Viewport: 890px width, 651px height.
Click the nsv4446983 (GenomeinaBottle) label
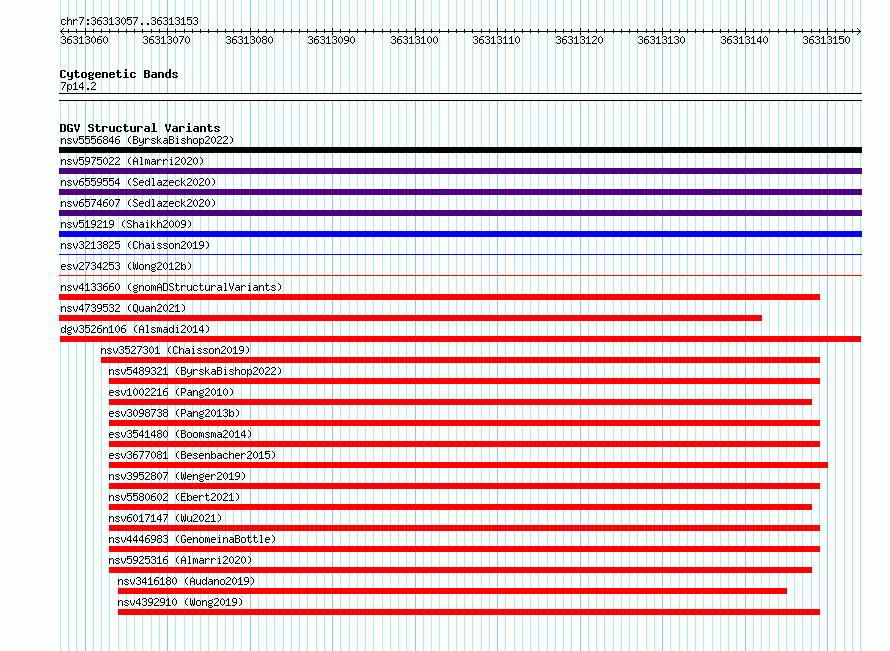(x=192, y=539)
